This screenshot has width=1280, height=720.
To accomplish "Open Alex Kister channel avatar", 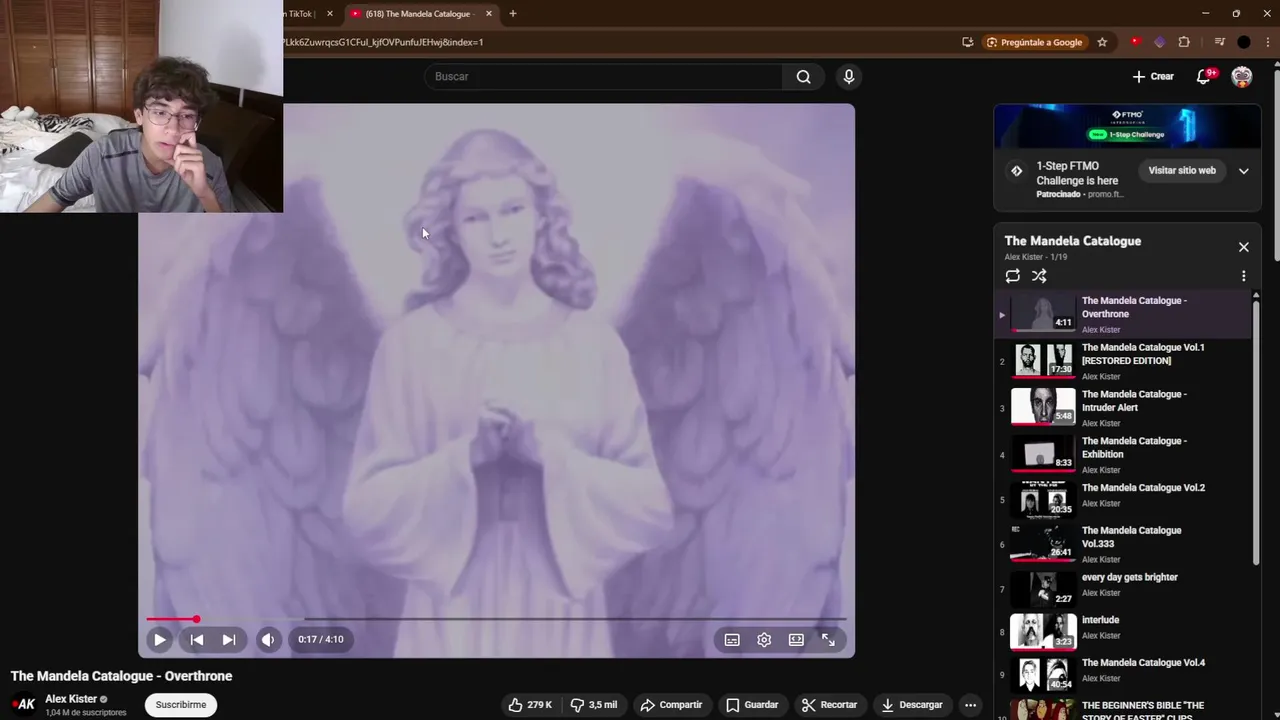I will (24, 705).
